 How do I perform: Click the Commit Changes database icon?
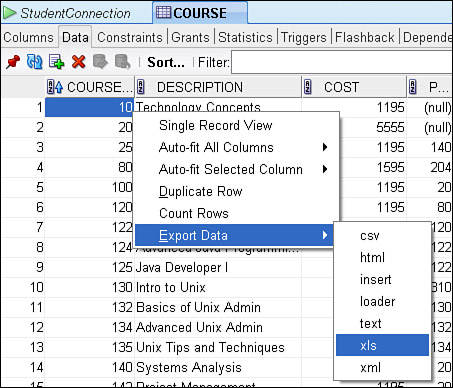coord(100,62)
